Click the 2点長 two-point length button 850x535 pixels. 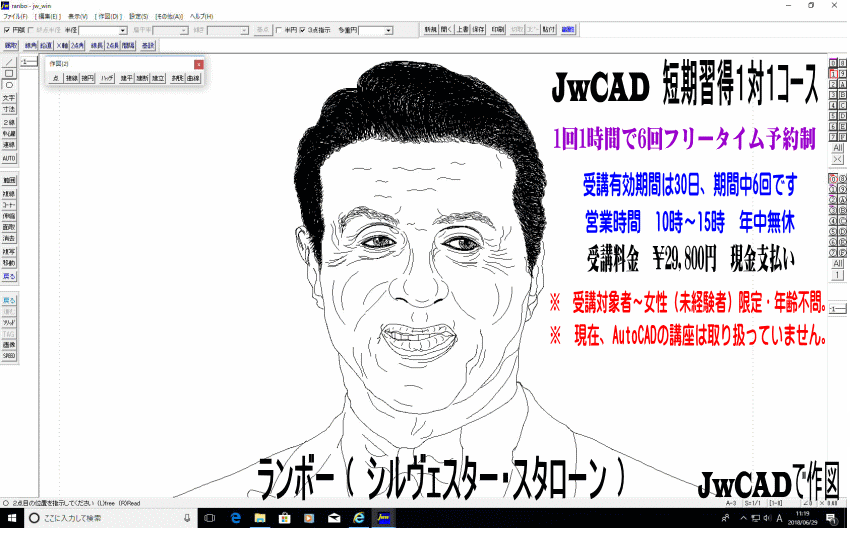113,46
